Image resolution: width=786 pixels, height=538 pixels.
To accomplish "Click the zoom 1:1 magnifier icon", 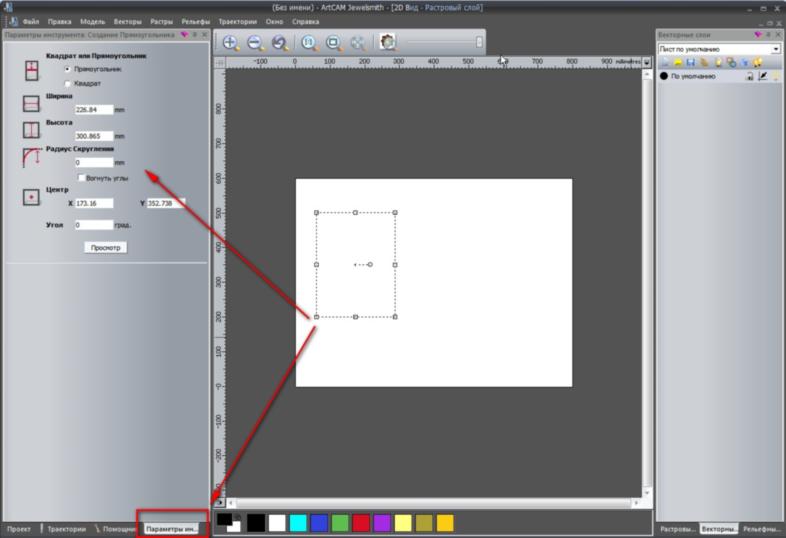I will pos(309,43).
